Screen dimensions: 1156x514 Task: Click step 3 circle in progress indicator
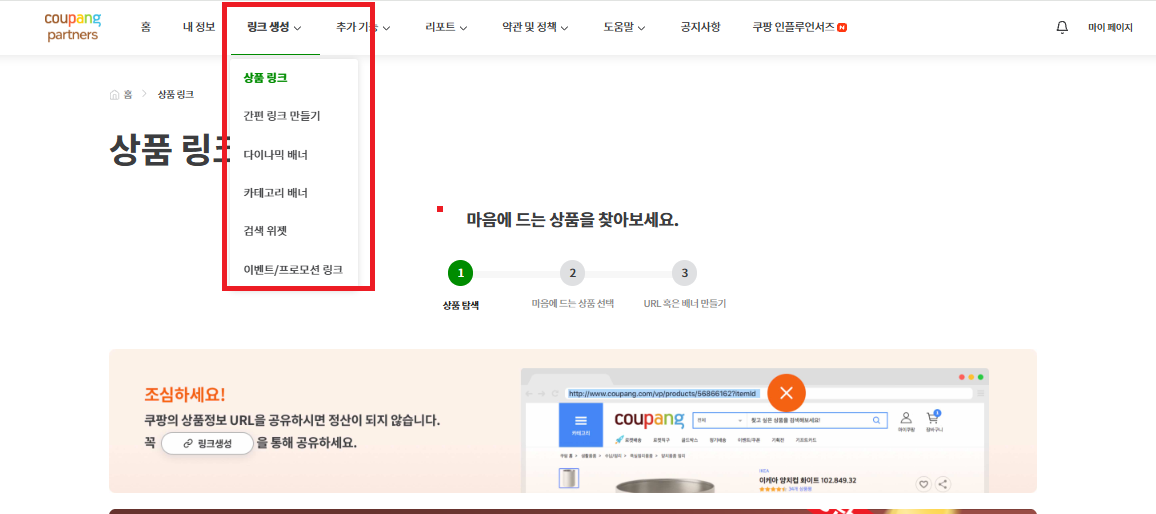click(x=684, y=274)
